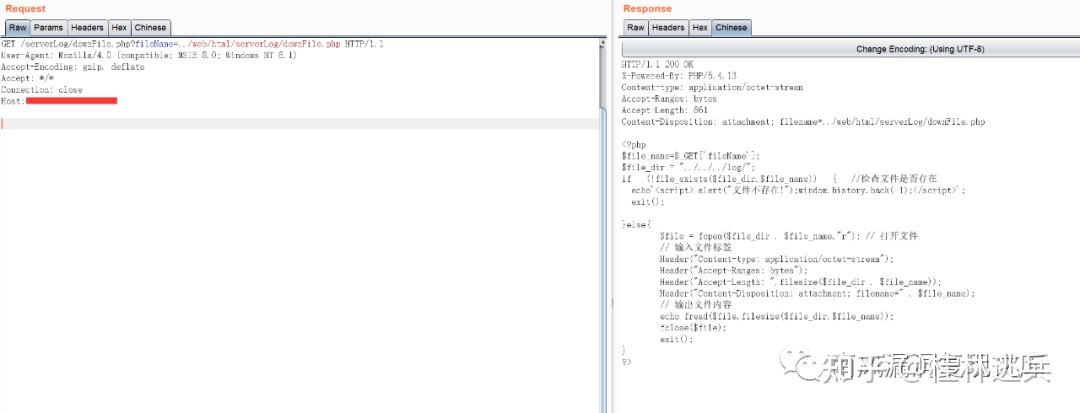Click the Header("Accept-Ranges: bytes") code line
Screen dimensions: 1080x413
[x=734, y=271]
